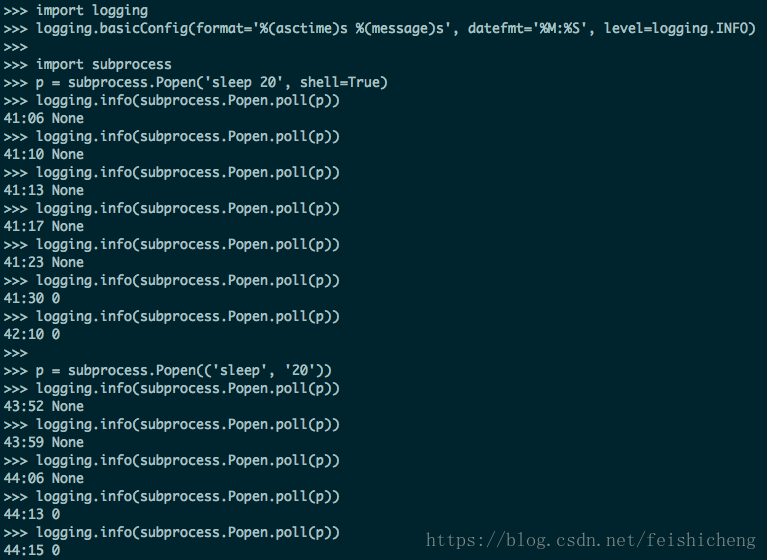767x560 pixels.
Task: Click the "41:23 None" output line
Action: pyautogui.click(x=44, y=263)
